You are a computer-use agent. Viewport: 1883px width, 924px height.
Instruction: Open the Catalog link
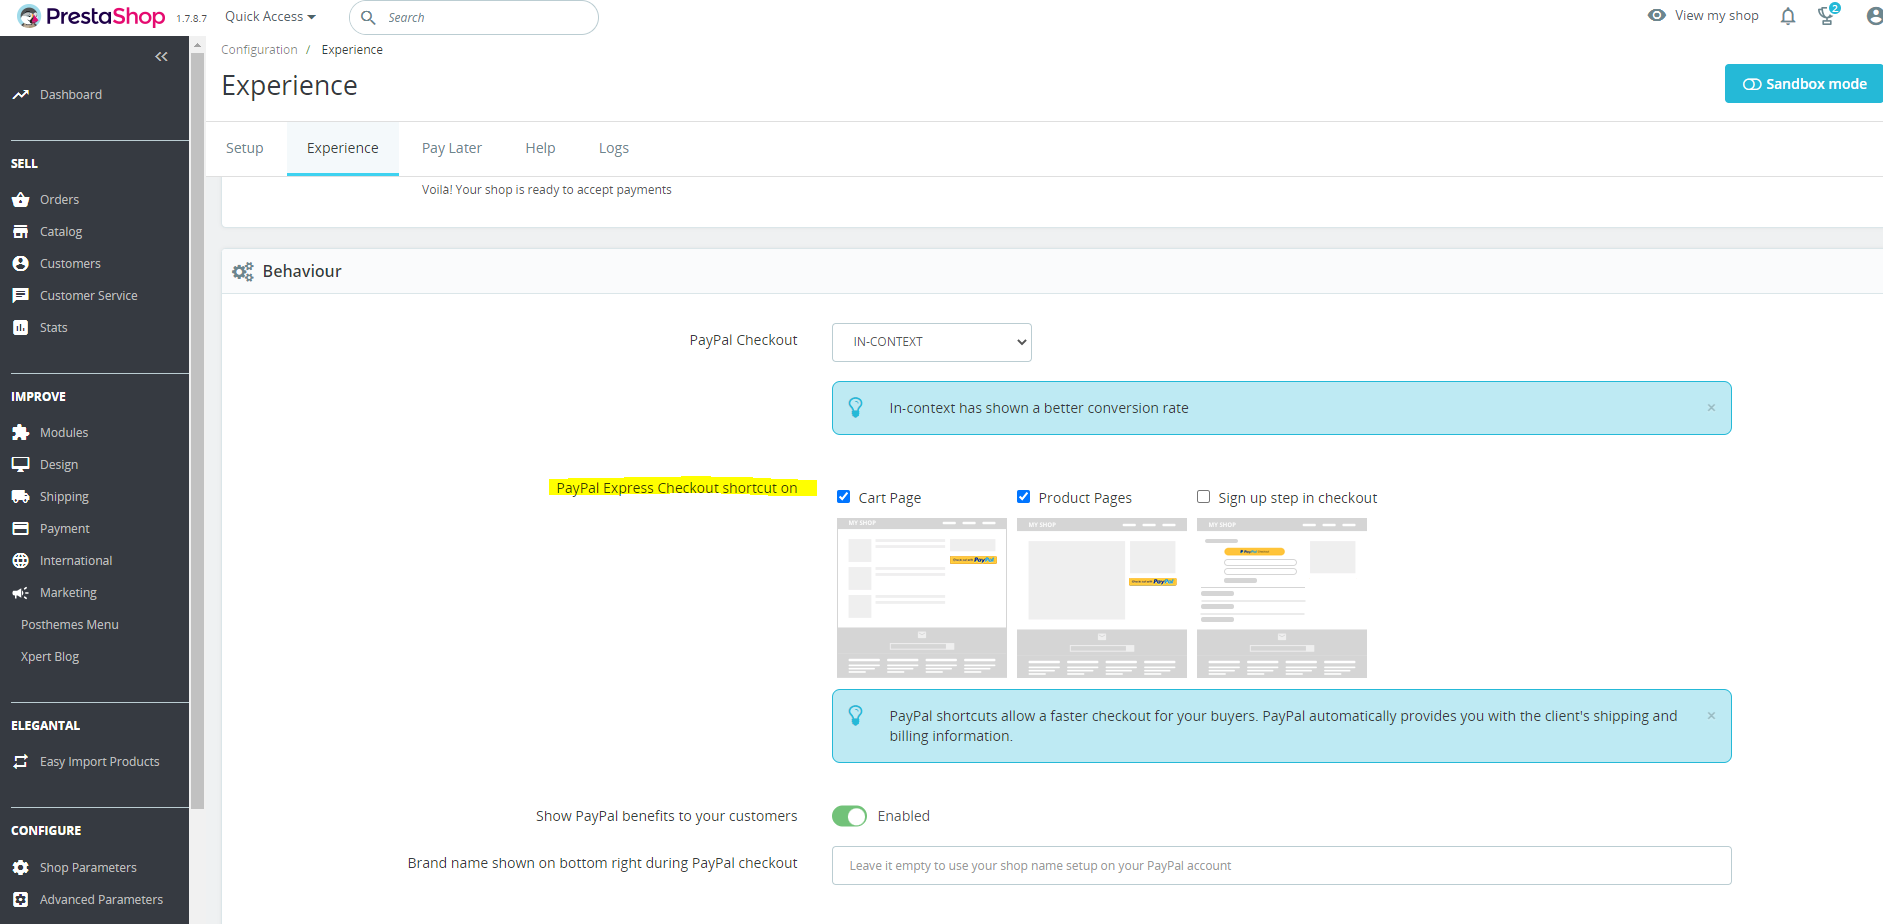[61, 232]
